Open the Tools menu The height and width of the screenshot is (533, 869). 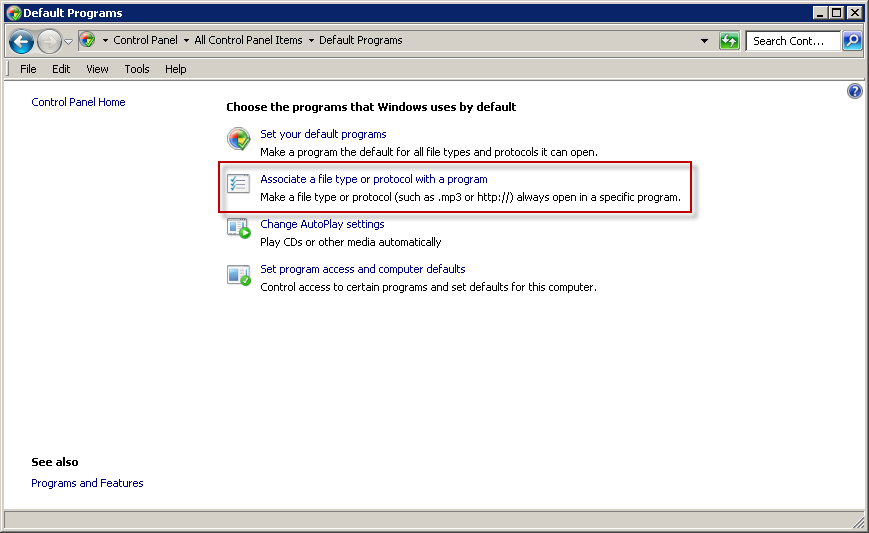[137, 69]
